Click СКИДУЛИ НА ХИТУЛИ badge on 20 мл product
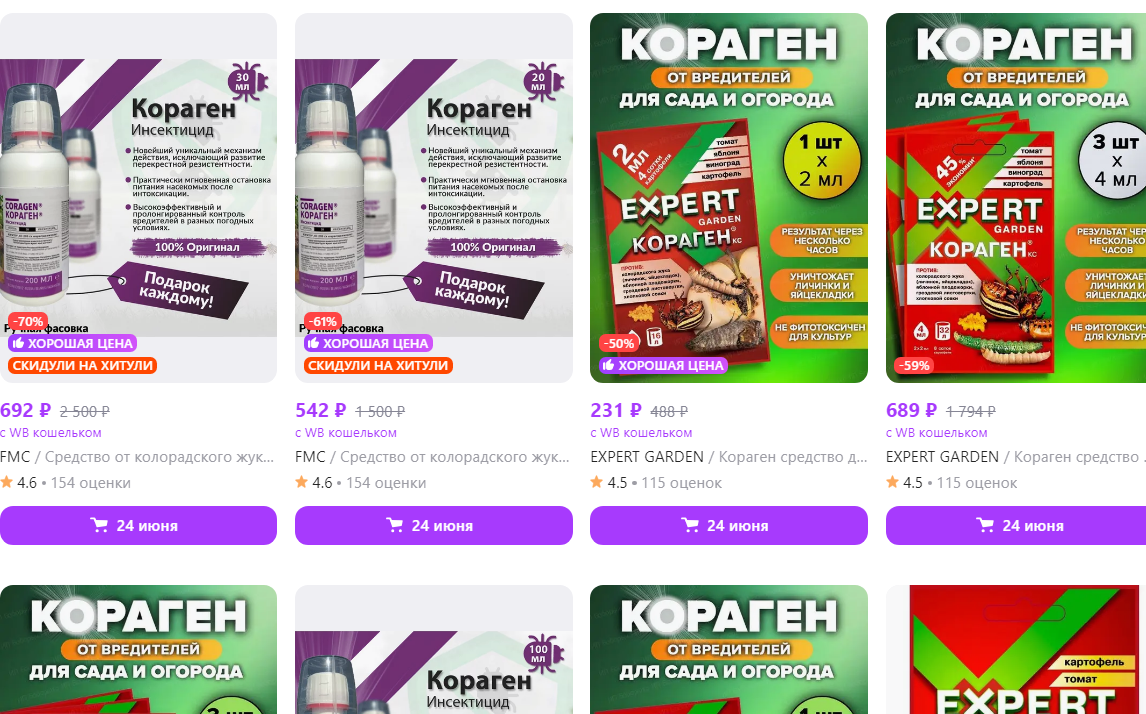This screenshot has width=1146, height=714. click(x=378, y=365)
